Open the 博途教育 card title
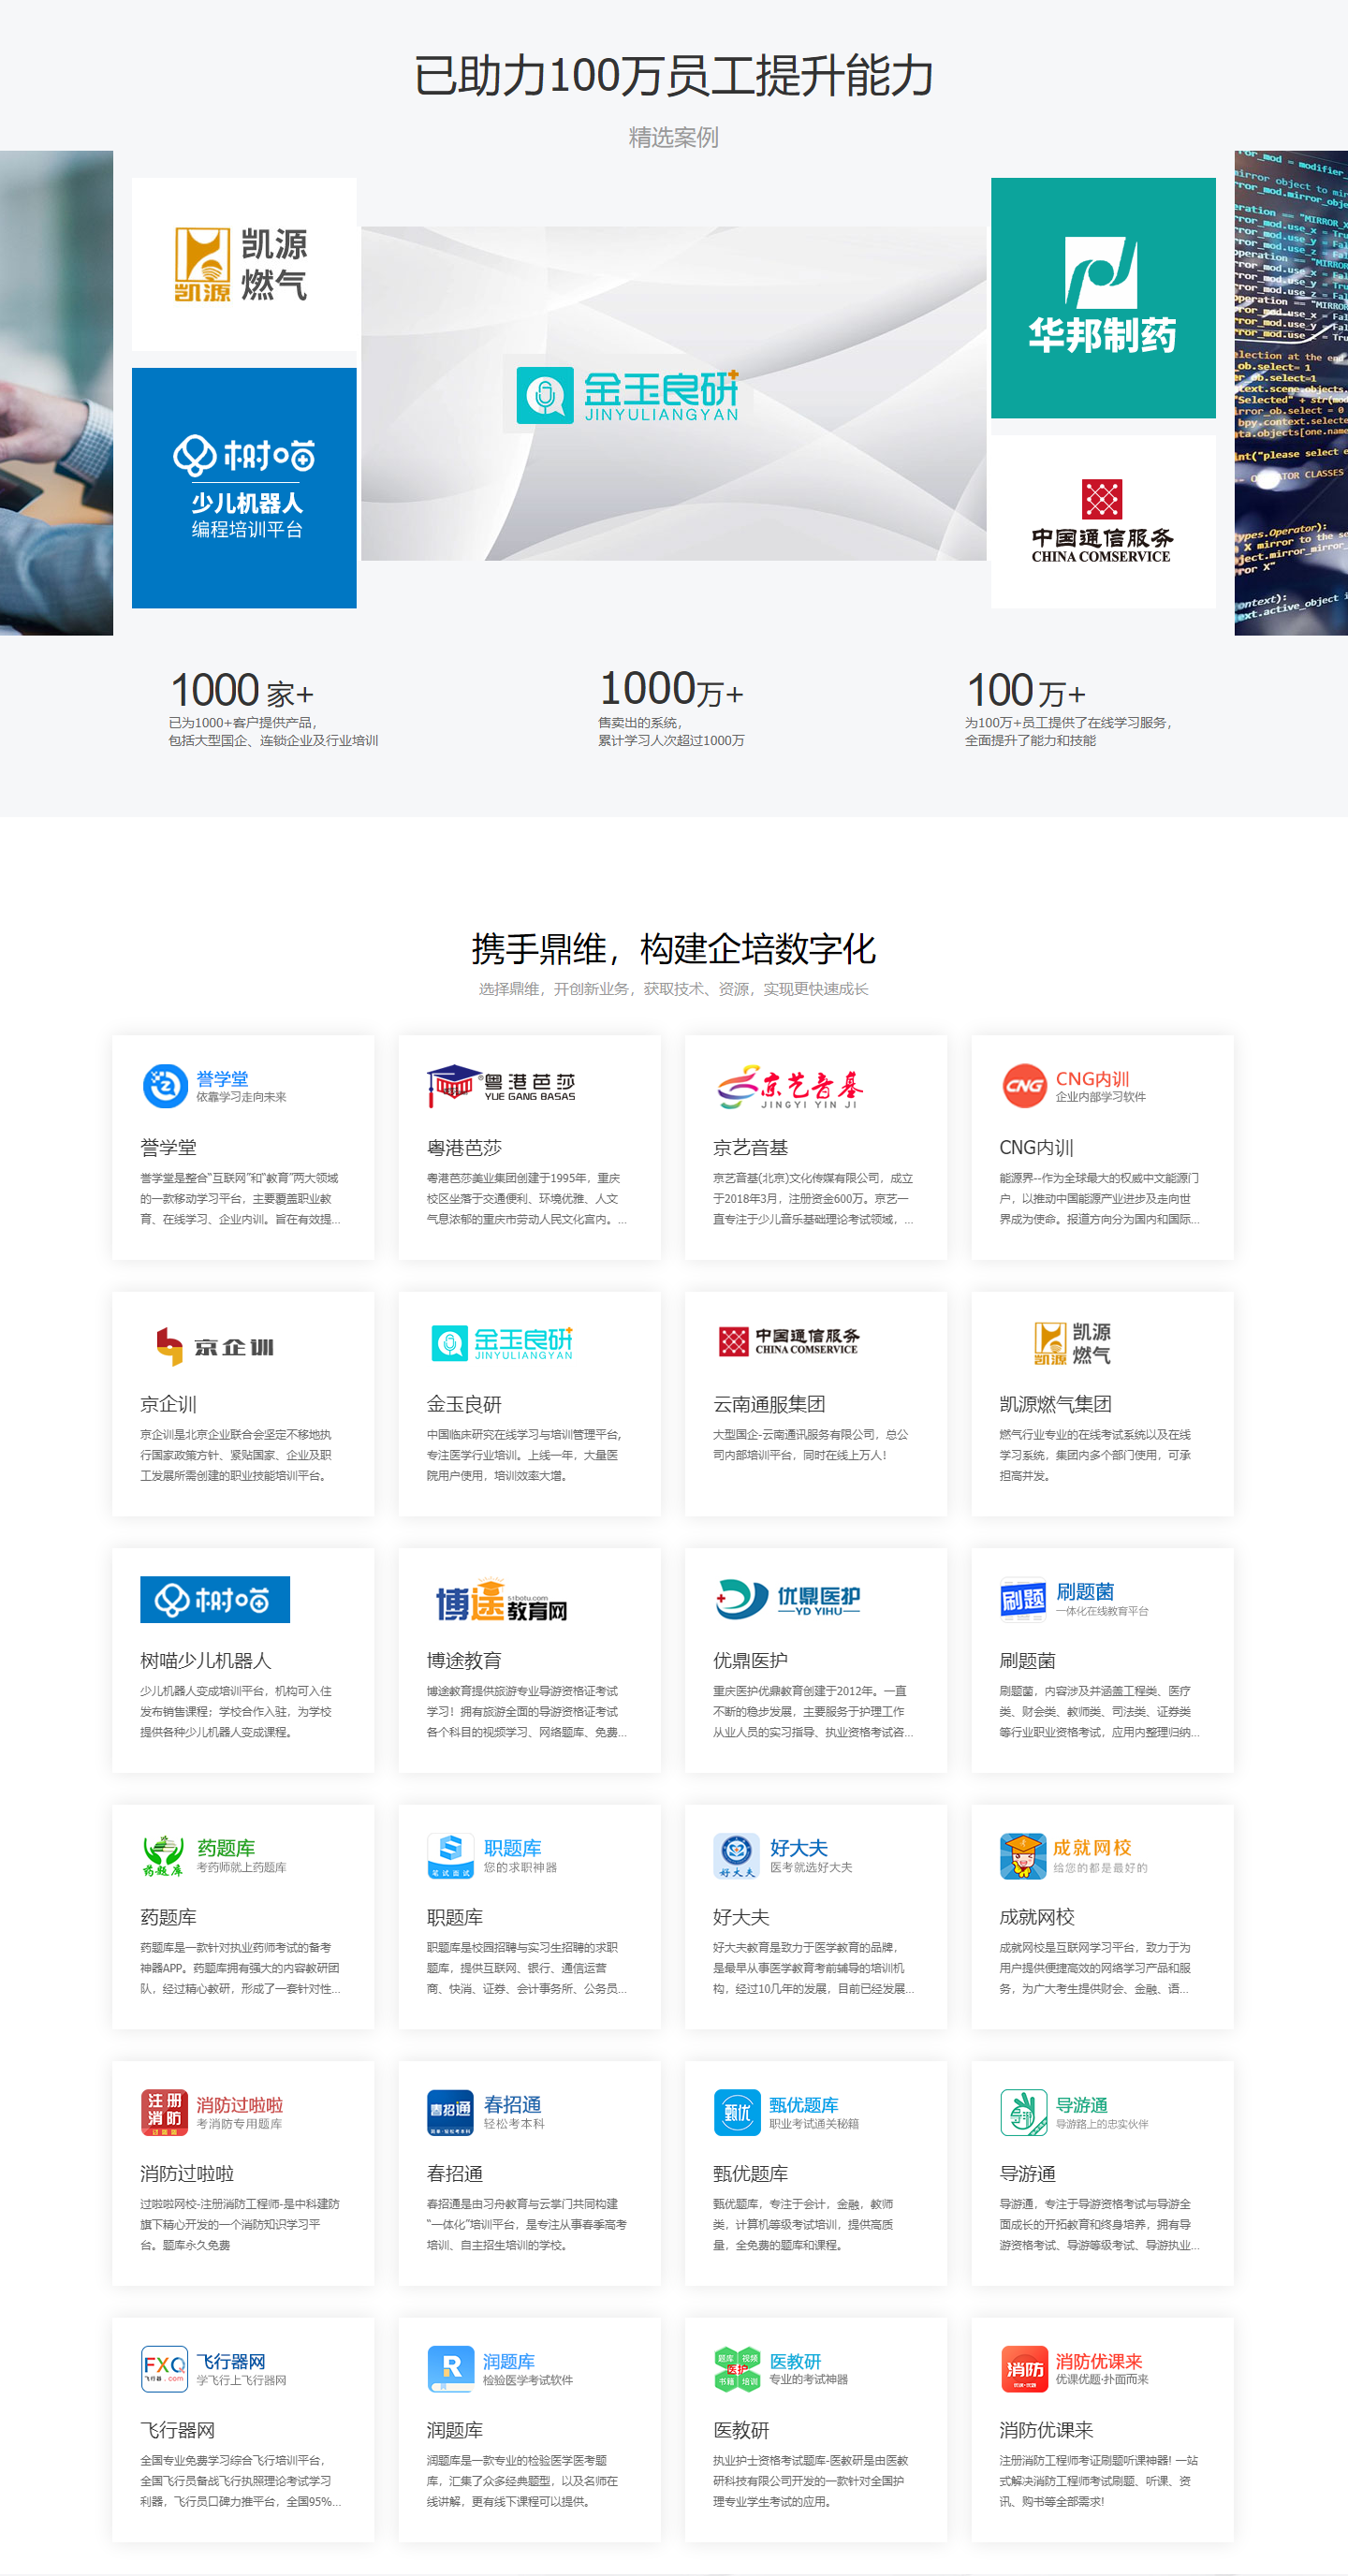The image size is (1348, 2576). click(x=464, y=1660)
